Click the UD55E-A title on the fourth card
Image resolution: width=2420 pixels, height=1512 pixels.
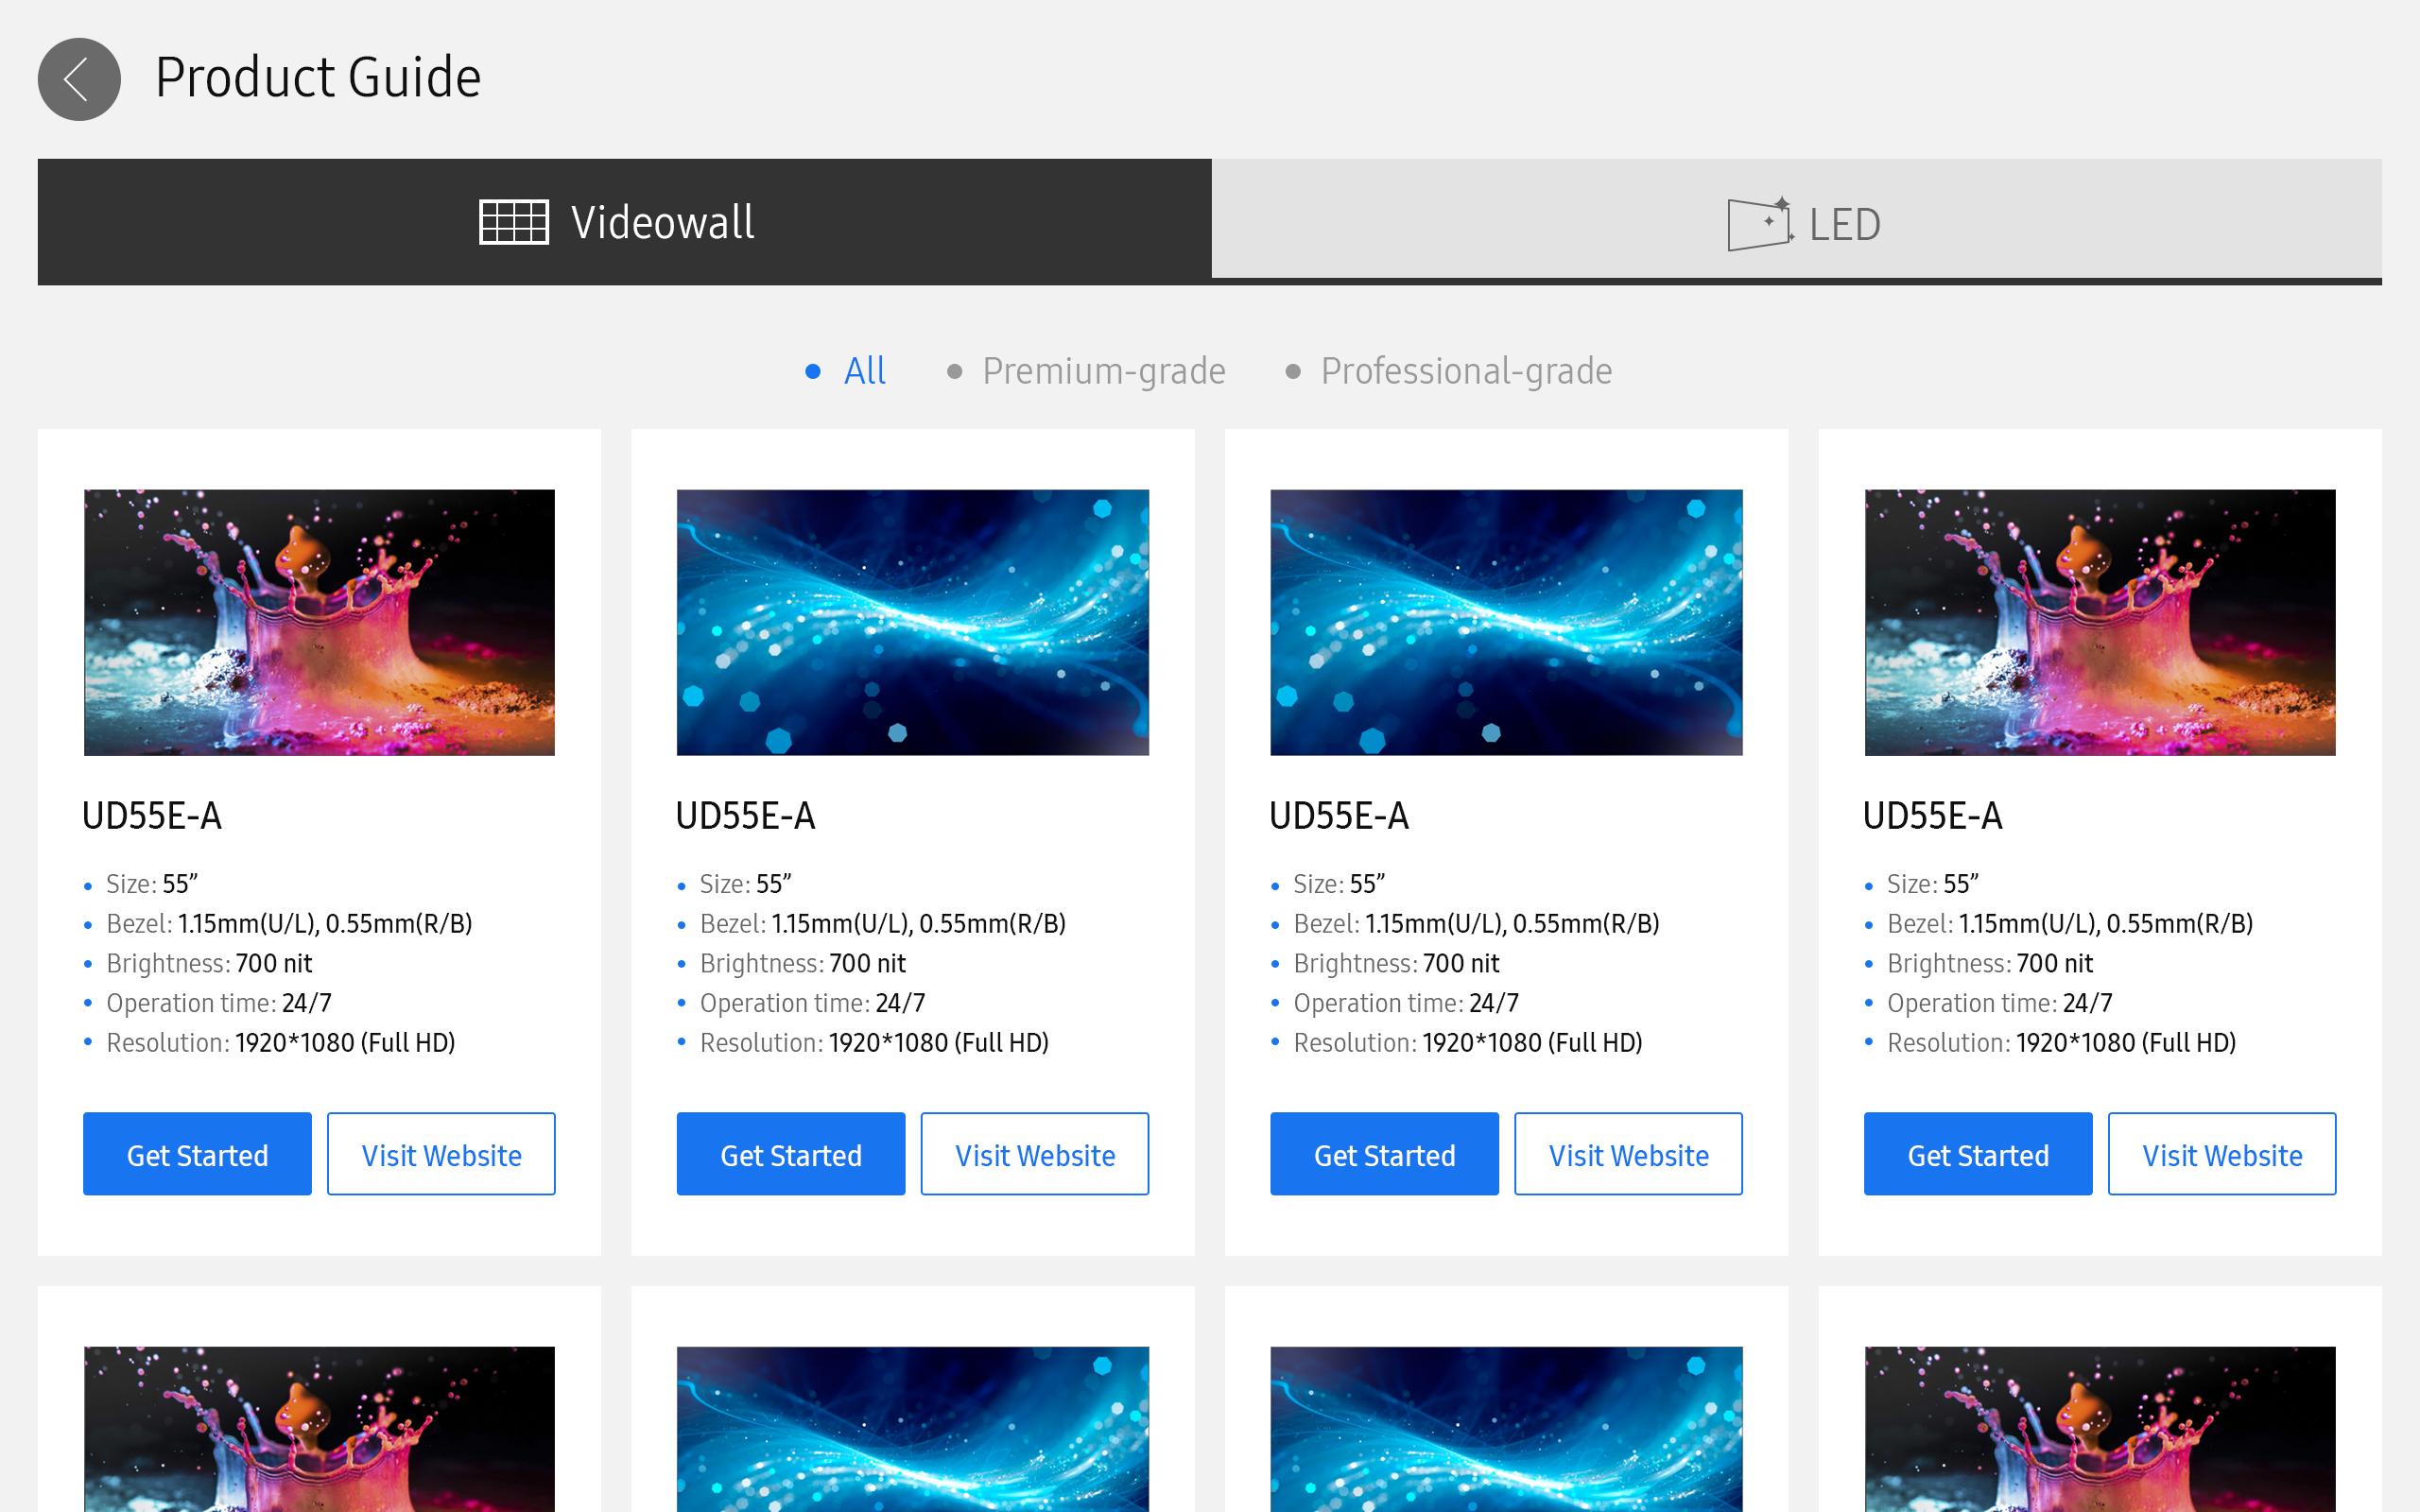[x=1933, y=816]
